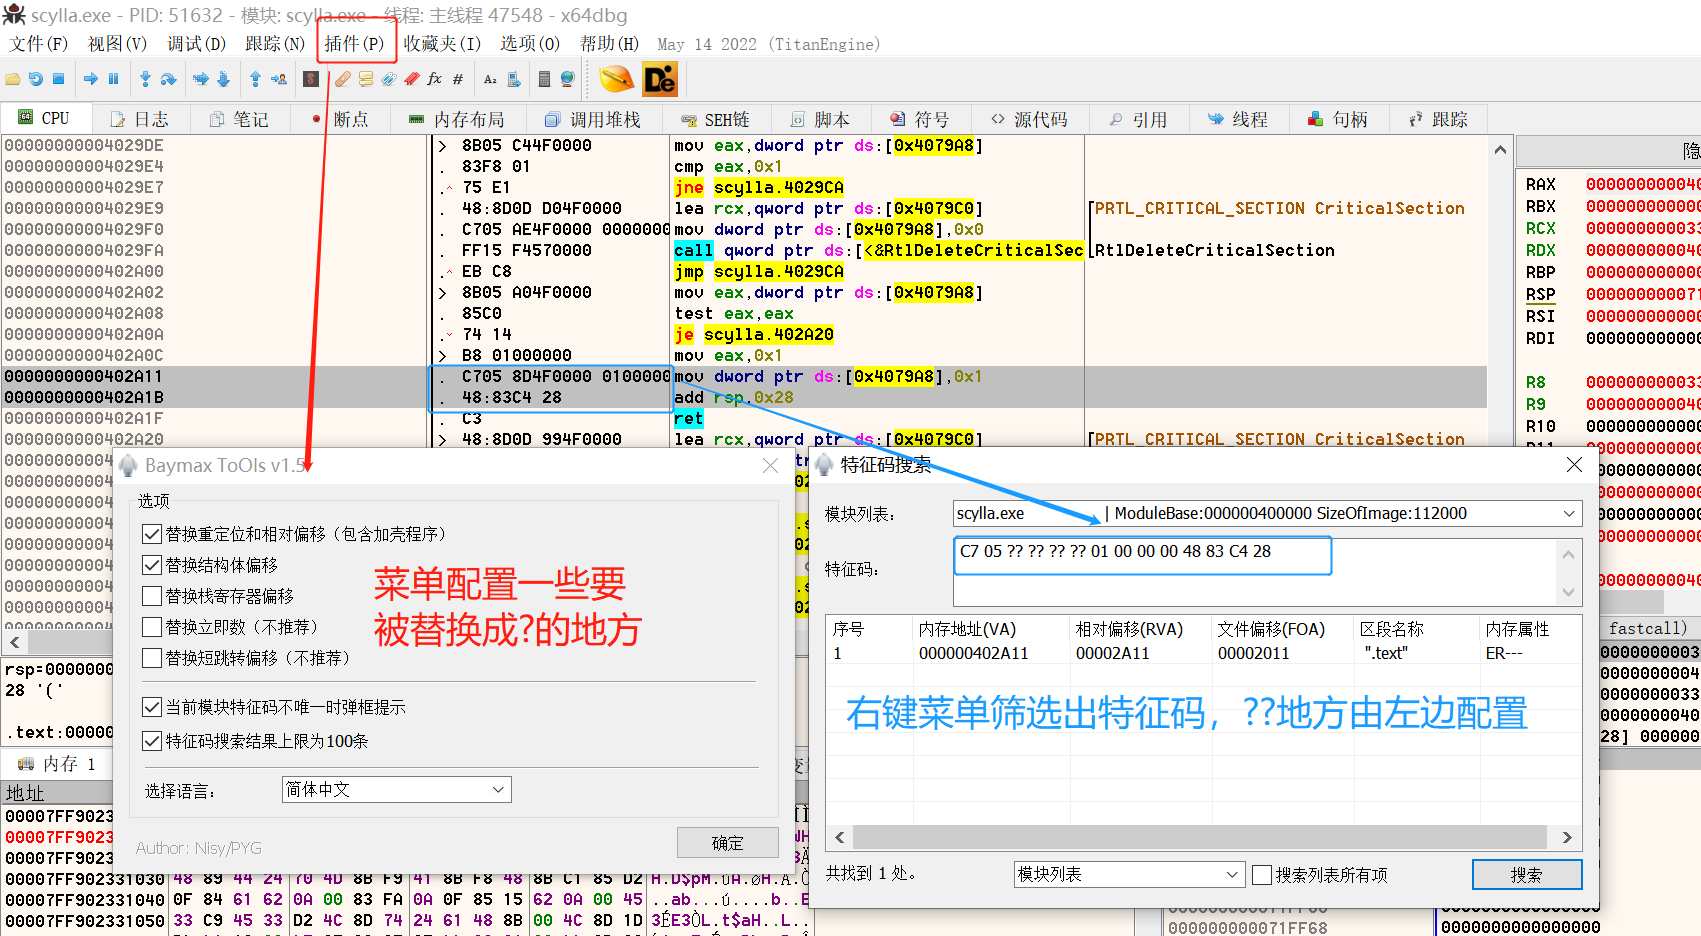1701x936 pixels.
Task: Click the 搜索 button
Action: tap(1527, 875)
